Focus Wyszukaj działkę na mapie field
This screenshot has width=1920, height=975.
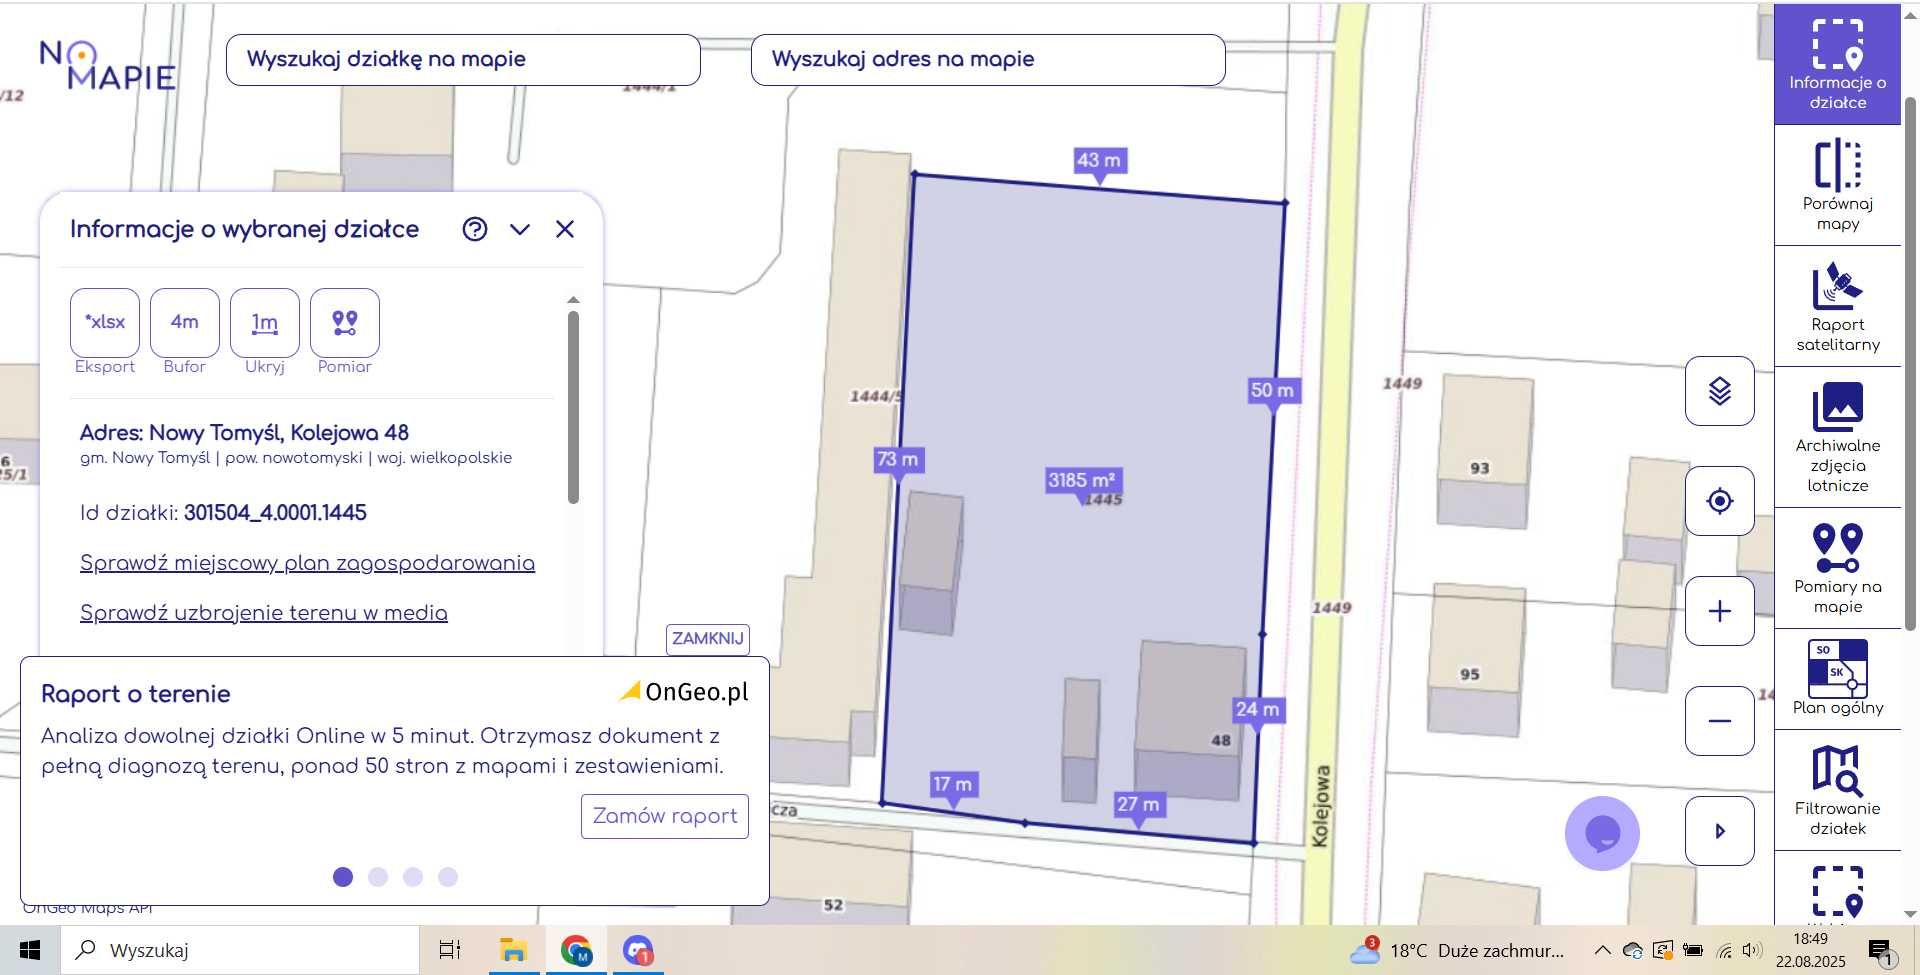coord(463,60)
